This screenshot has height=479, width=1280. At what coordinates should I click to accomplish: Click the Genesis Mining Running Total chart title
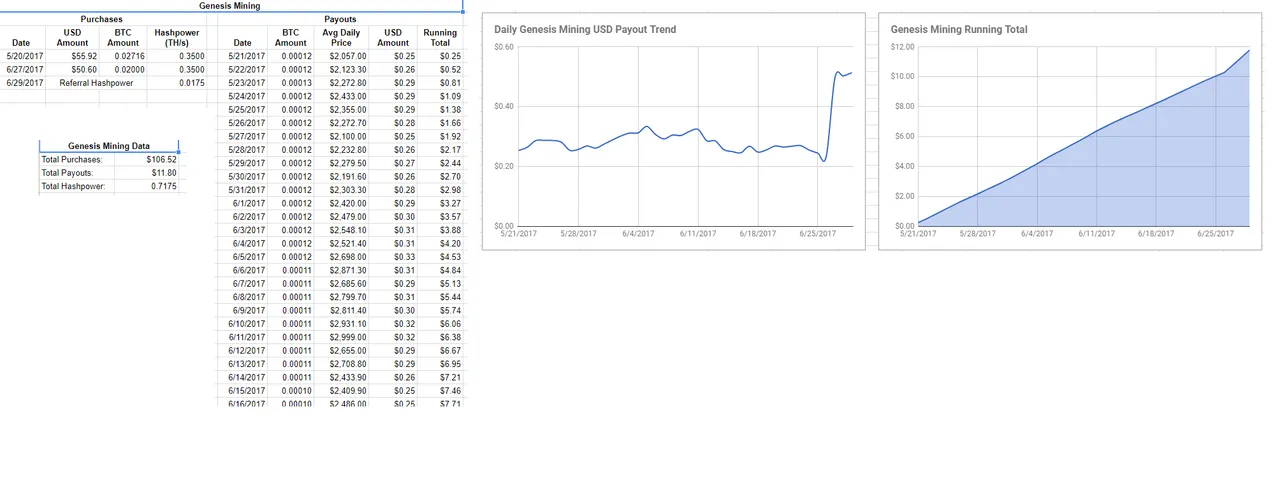pyautogui.click(x=959, y=30)
